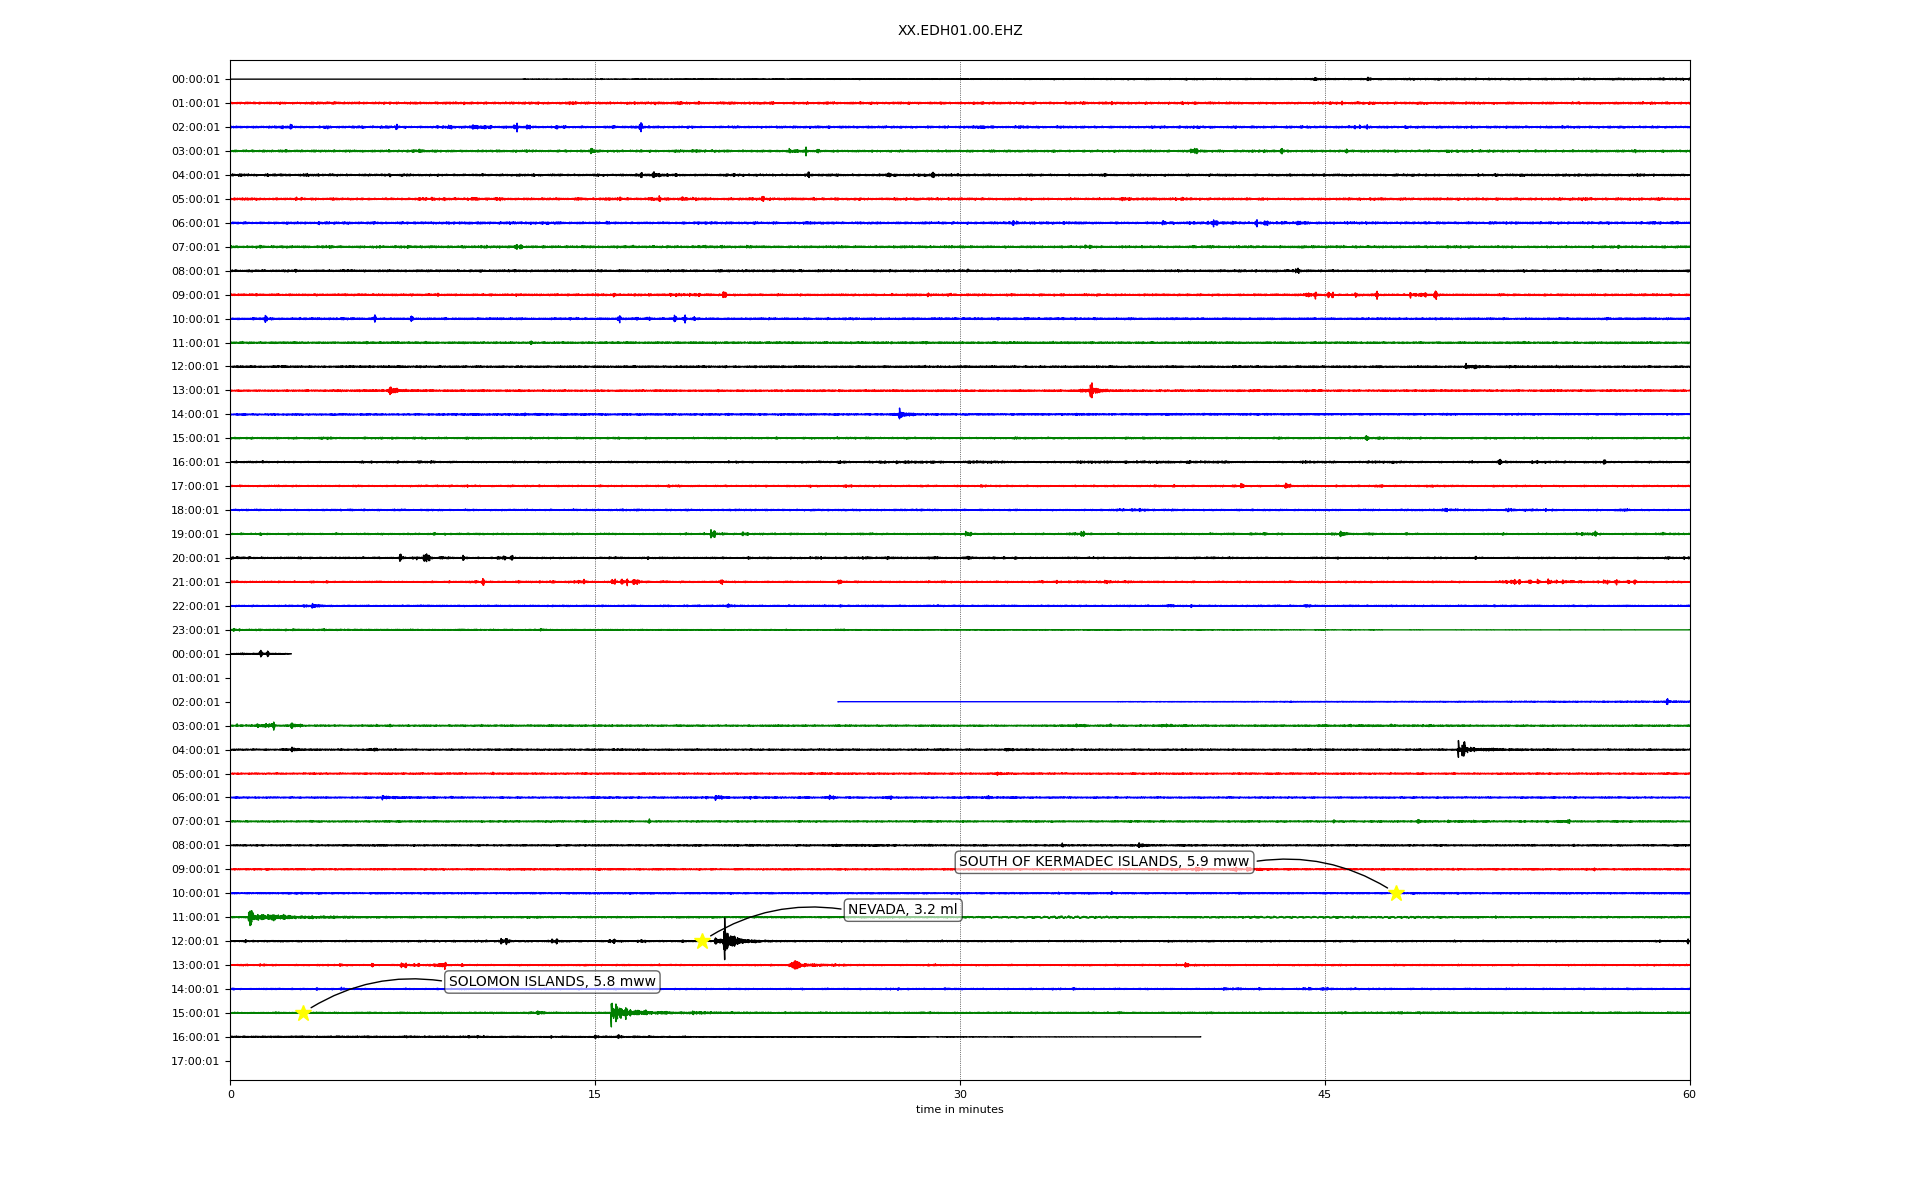Viewport: 1920px width, 1200px height.
Task: Click the SOUTH OF KERMADEC ISLANDS, 5.9 mww label
Action: click(x=1103, y=862)
